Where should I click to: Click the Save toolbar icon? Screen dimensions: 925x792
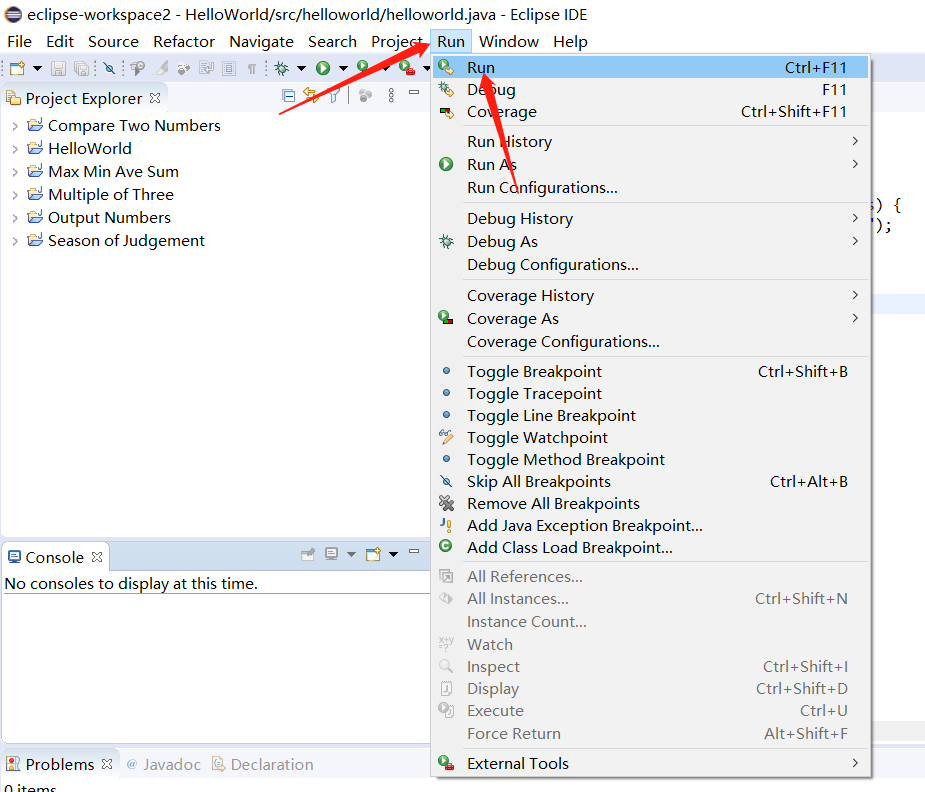pyautogui.click(x=58, y=68)
